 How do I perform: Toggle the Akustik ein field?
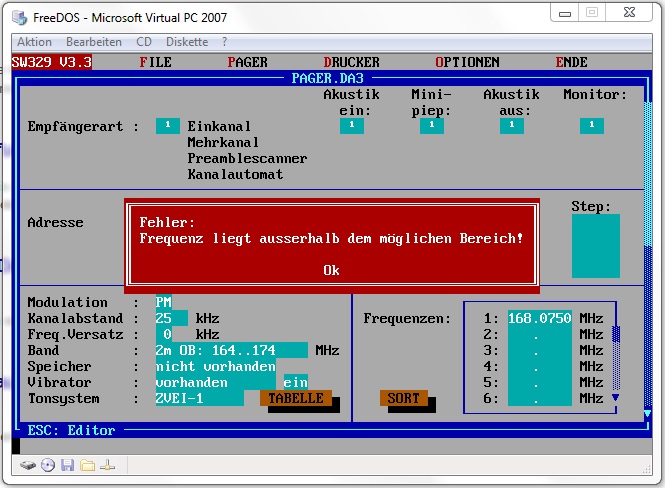coord(351,126)
